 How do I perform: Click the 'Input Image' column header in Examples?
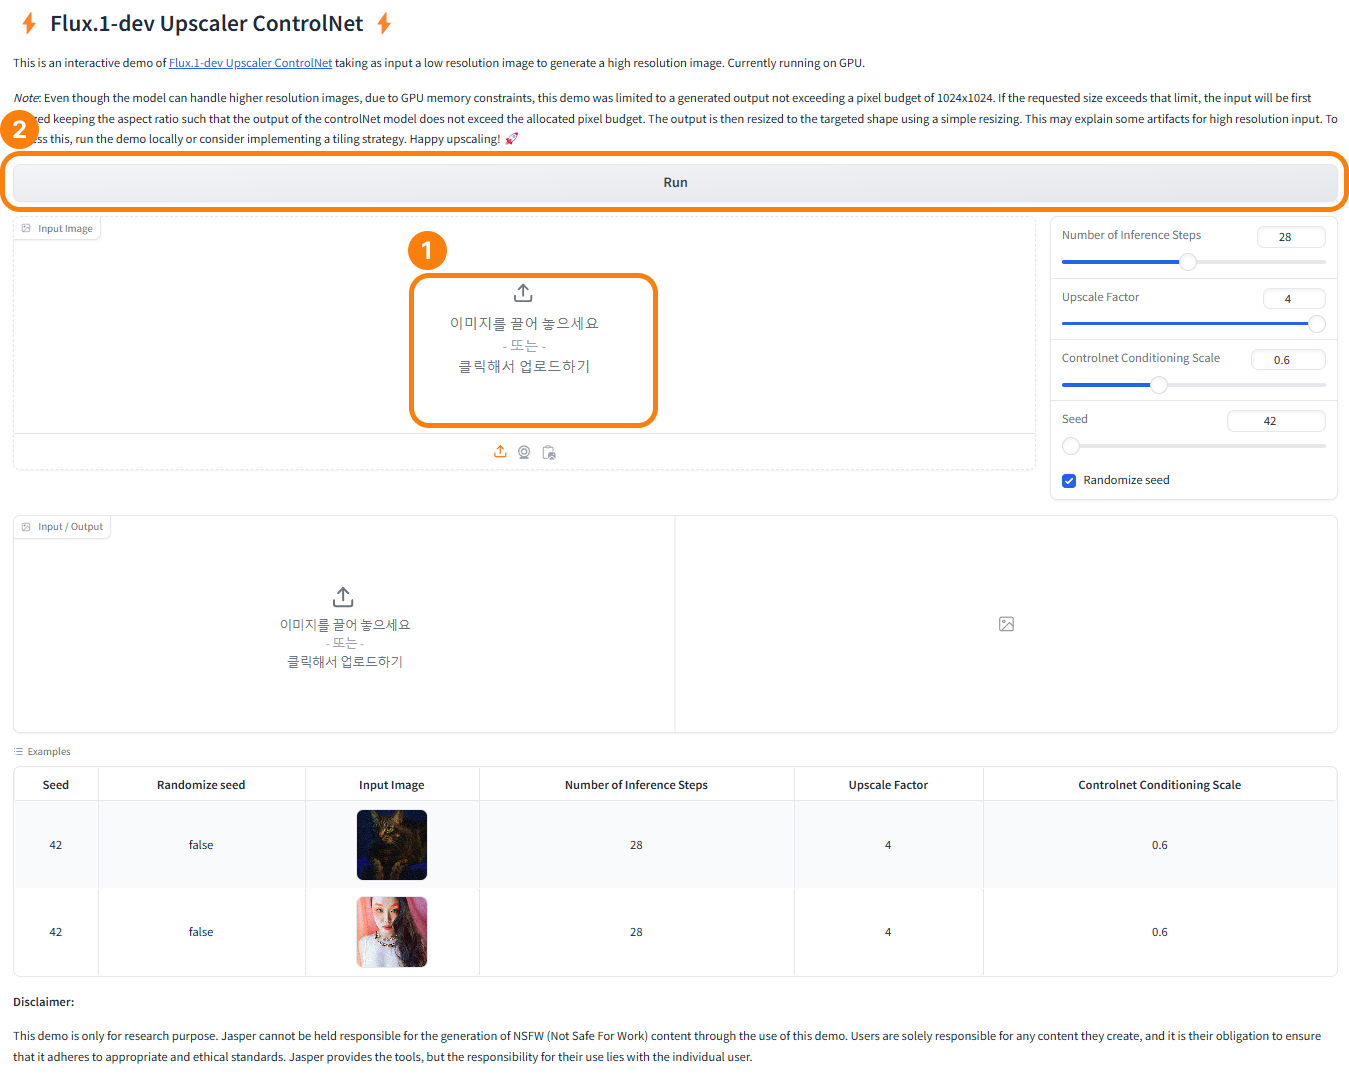click(x=392, y=785)
